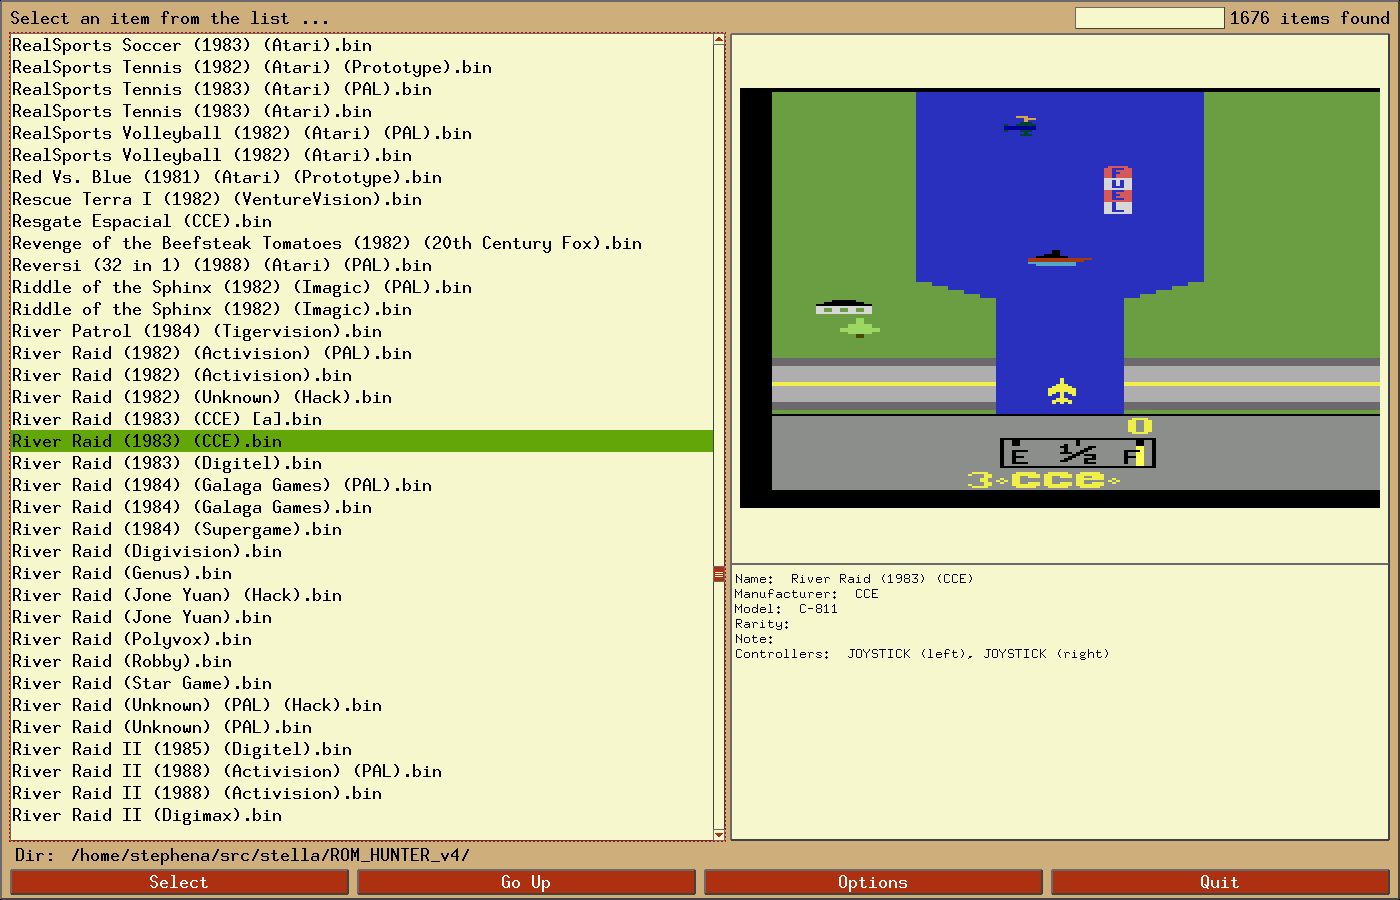Image resolution: width=1400 pixels, height=900 pixels.
Task: Click the red scrollbar thumb handle
Action: (718, 574)
